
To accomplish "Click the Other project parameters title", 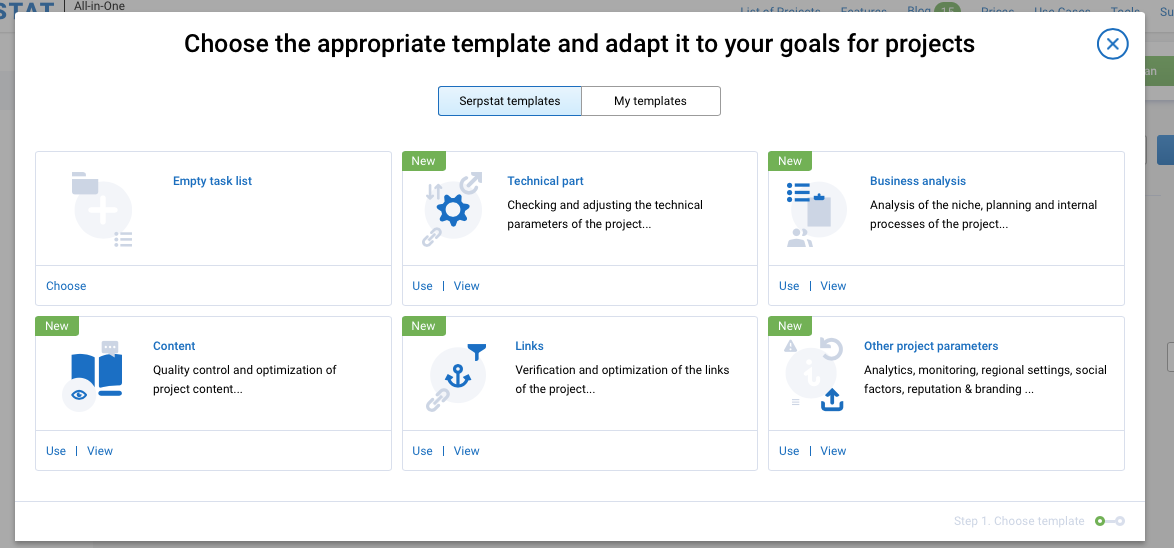I will tap(930, 346).
